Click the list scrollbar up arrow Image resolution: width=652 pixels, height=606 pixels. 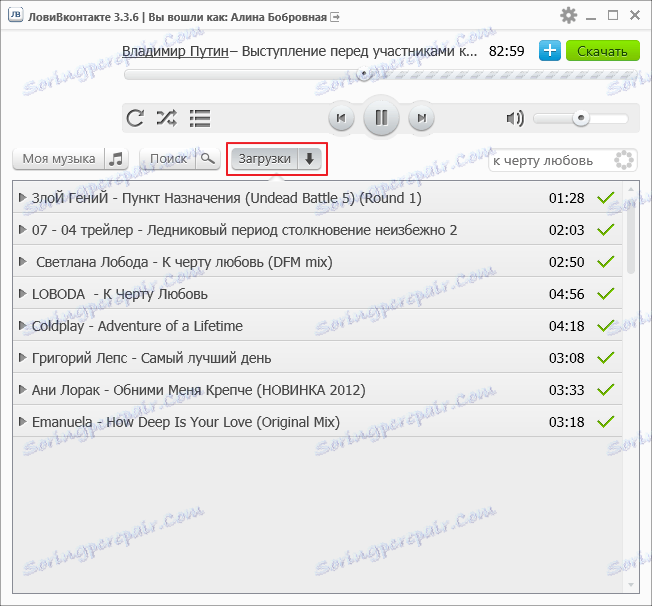[x=631, y=189]
